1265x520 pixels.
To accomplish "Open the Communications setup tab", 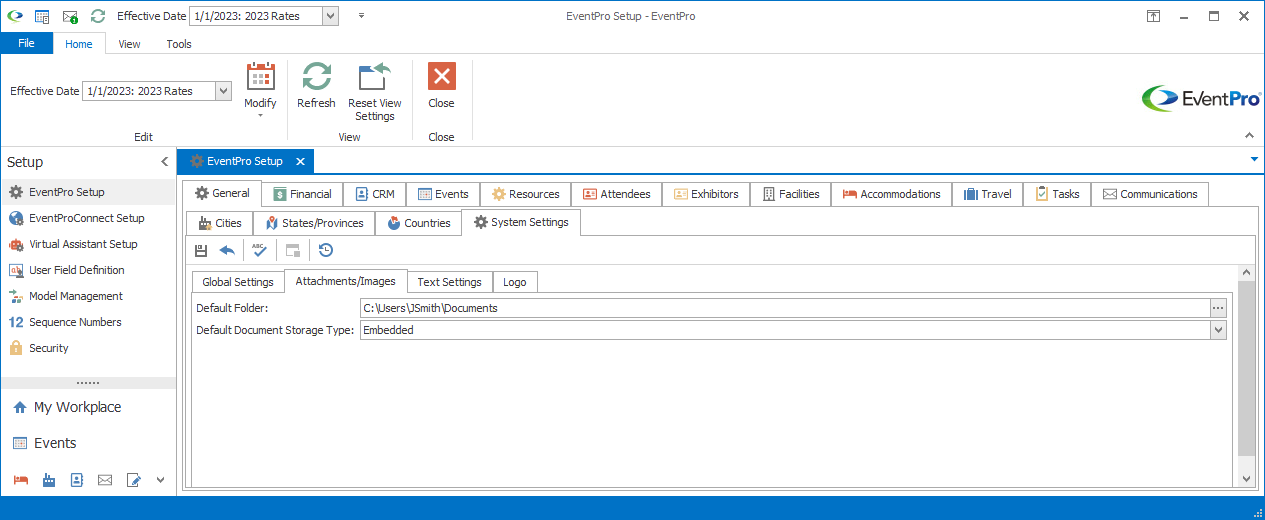I will tap(1150, 194).
